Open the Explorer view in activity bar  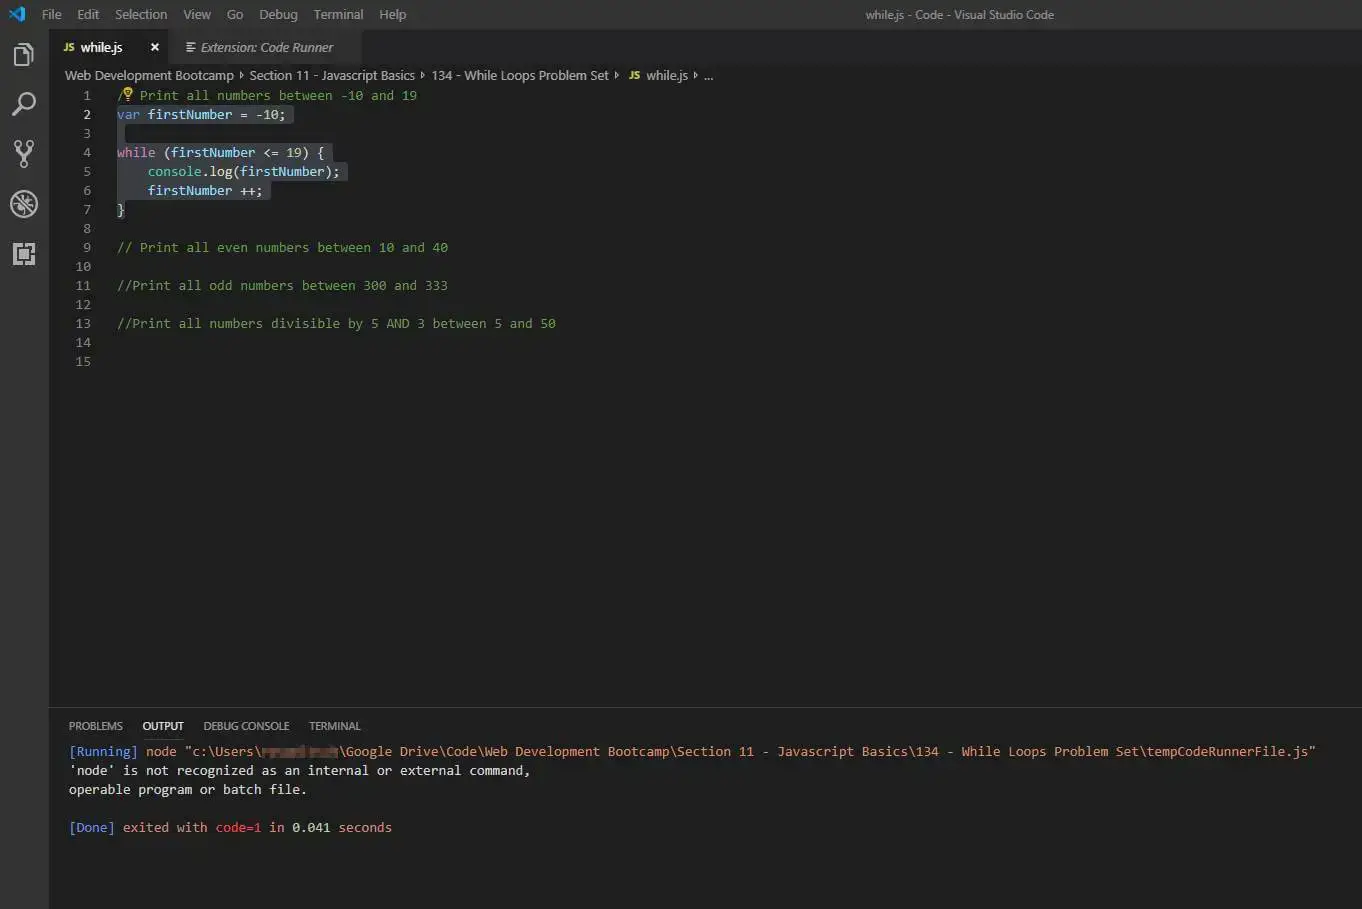(24, 55)
